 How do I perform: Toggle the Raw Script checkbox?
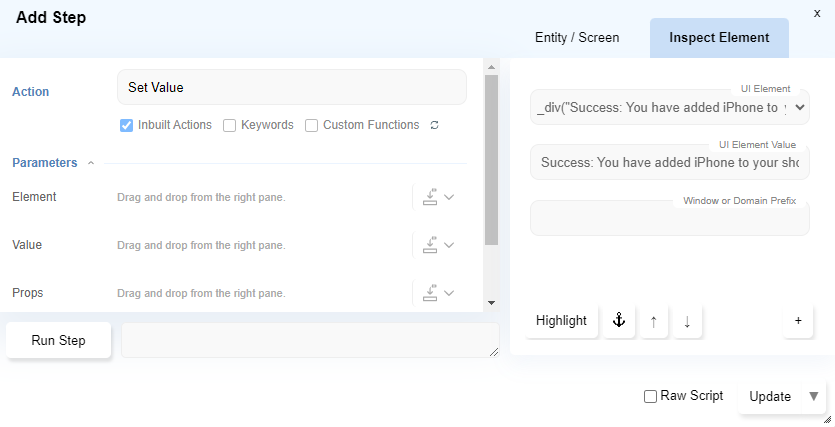[x=651, y=396]
